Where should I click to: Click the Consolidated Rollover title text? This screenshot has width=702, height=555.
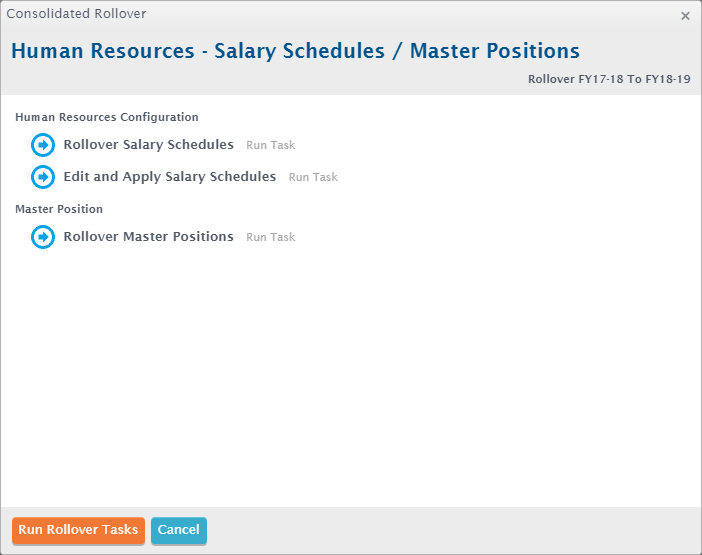point(76,14)
